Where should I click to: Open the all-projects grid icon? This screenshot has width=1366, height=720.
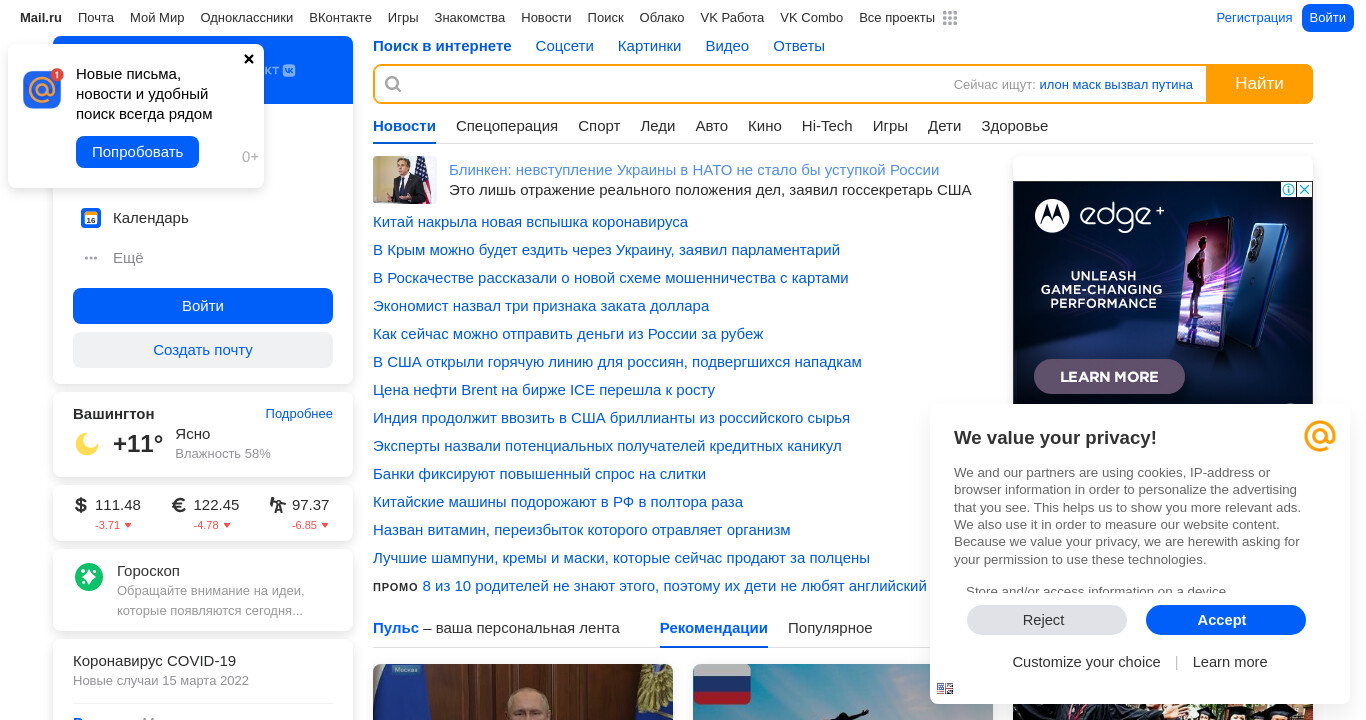pyautogui.click(x=950, y=18)
